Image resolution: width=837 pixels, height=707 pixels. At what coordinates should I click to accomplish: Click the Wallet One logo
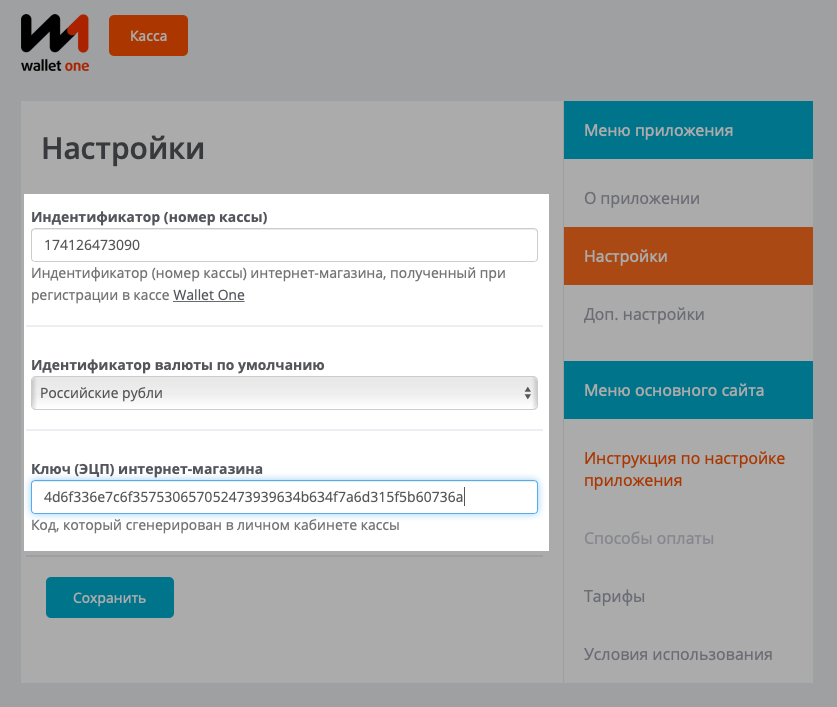coord(55,43)
